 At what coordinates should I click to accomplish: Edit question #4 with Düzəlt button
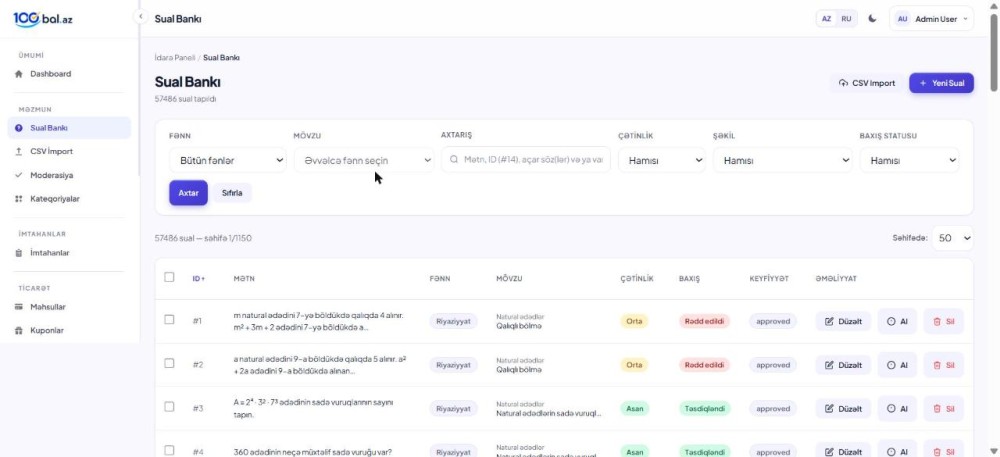(843, 452)
